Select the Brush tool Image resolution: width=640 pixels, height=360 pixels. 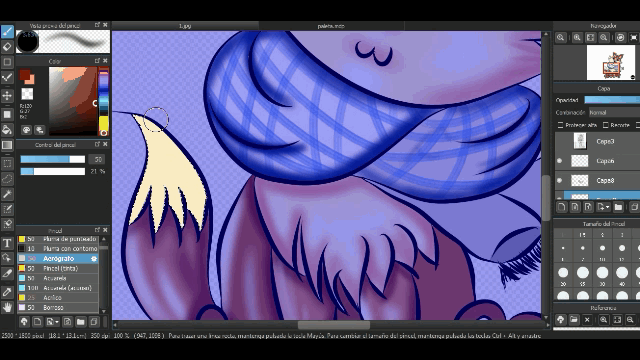7,31
